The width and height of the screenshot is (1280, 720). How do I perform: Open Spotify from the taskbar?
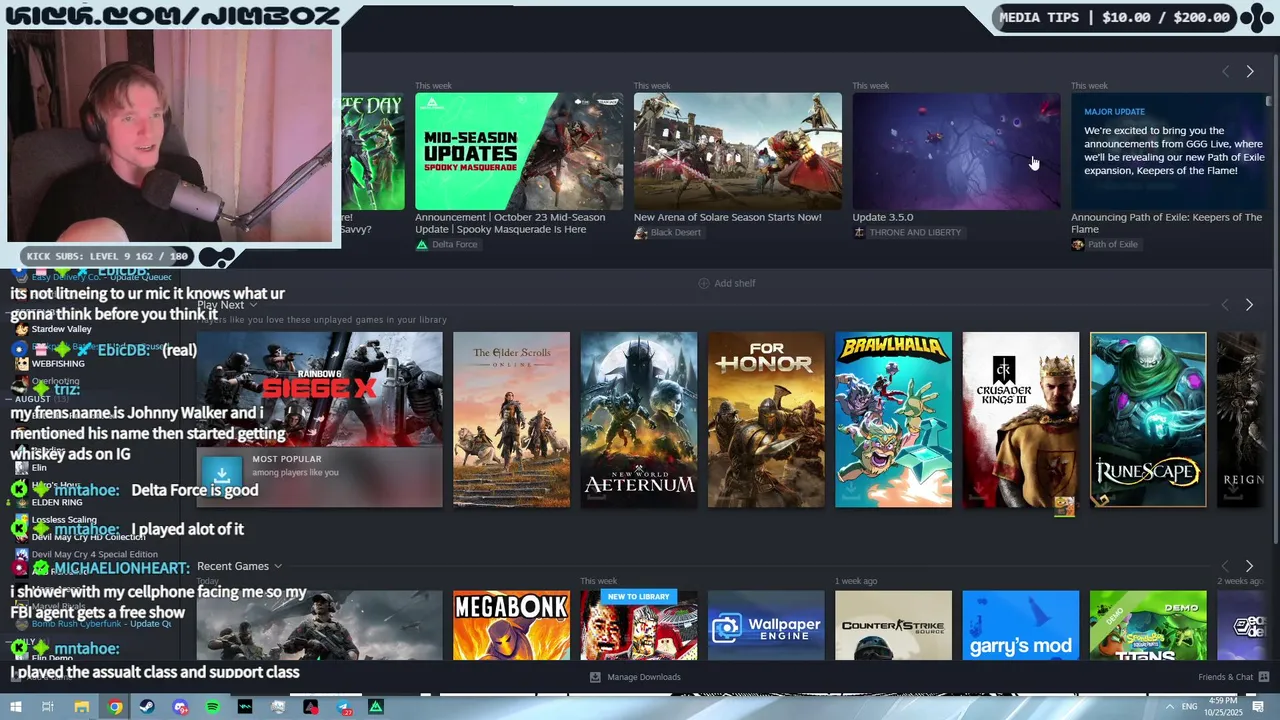click(213, 707)
